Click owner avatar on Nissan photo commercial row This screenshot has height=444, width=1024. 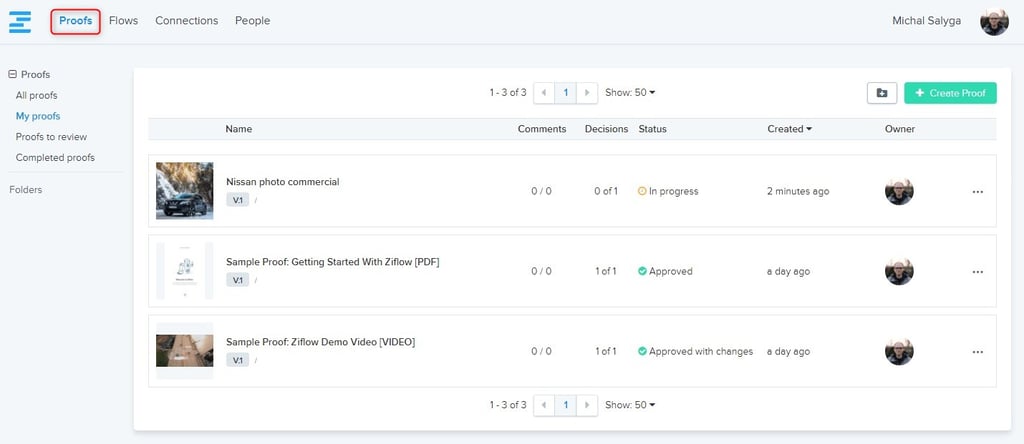tap(899, 191)
